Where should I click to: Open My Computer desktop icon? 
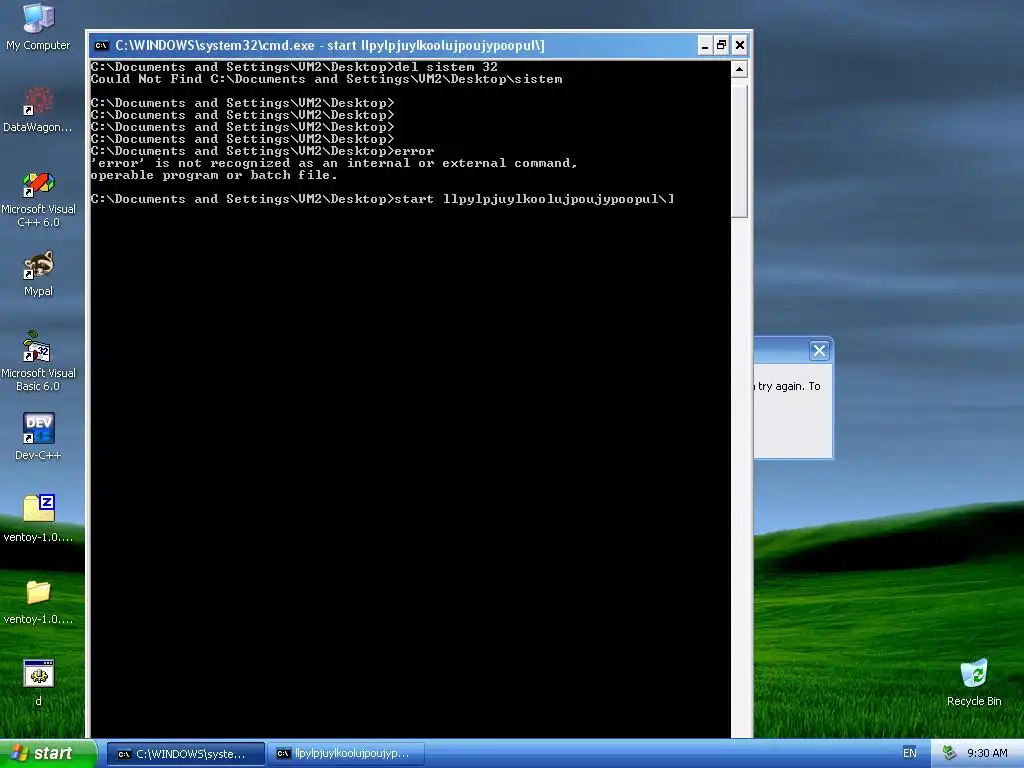[38, 26]
